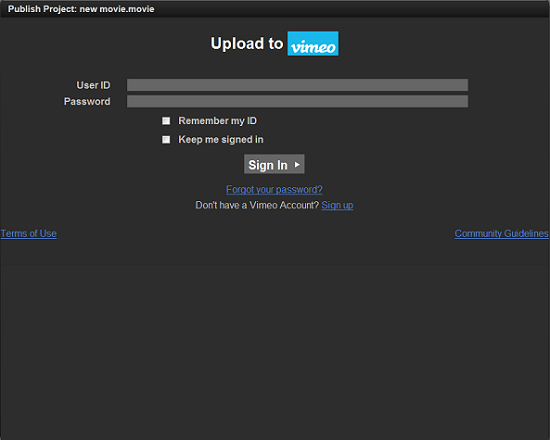Click the Don't have a Vimeo Account text

[257, 205]
